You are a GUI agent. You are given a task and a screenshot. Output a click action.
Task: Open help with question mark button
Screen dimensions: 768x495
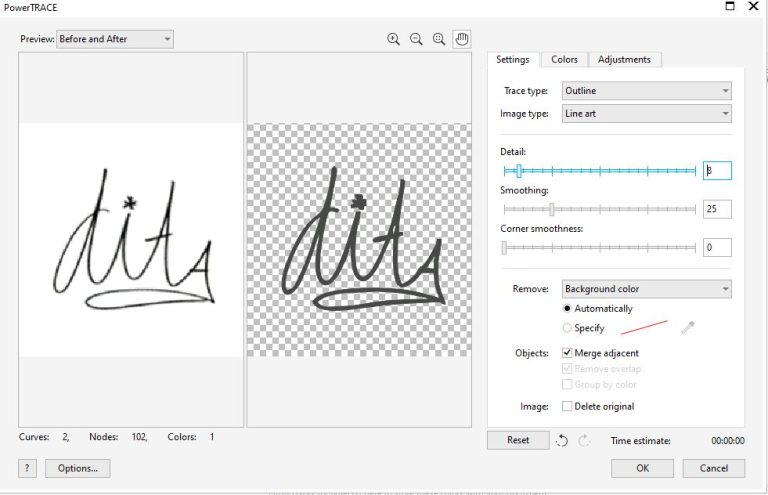click(27, 468)
